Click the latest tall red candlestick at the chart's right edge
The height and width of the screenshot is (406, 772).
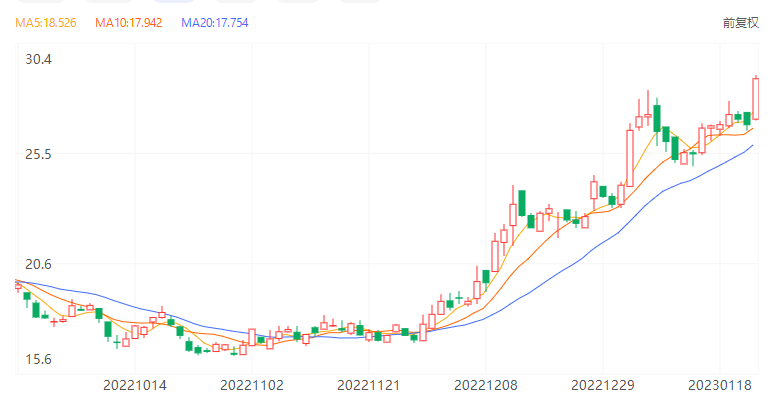click(x=756, y=98)
